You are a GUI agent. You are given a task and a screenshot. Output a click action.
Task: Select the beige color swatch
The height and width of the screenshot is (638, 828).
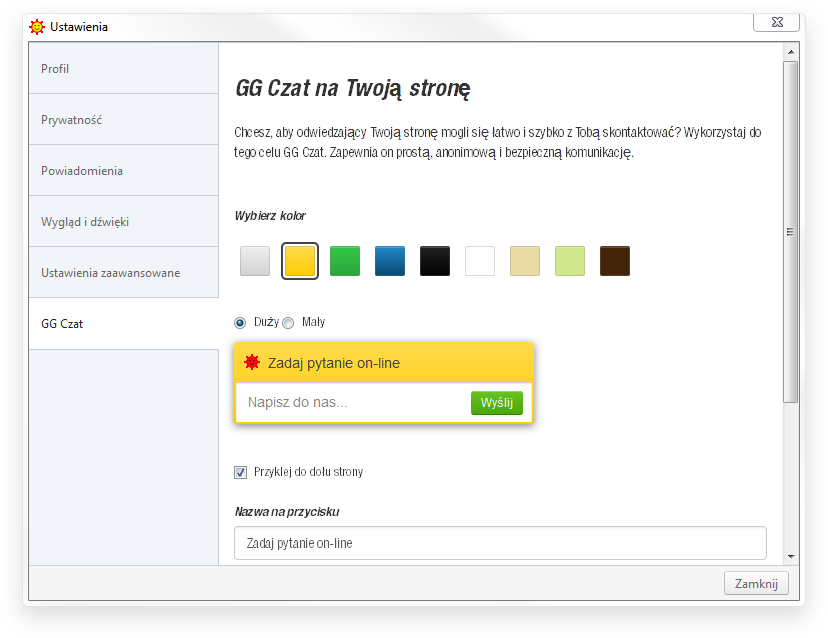point(525,261)
